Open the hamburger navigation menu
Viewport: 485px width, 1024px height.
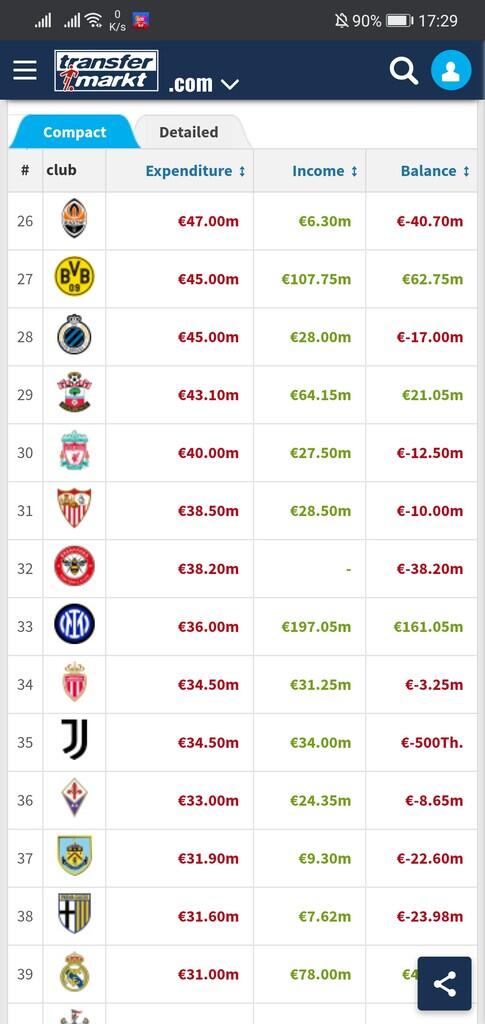pyautogui.click(x=25, y=71)
